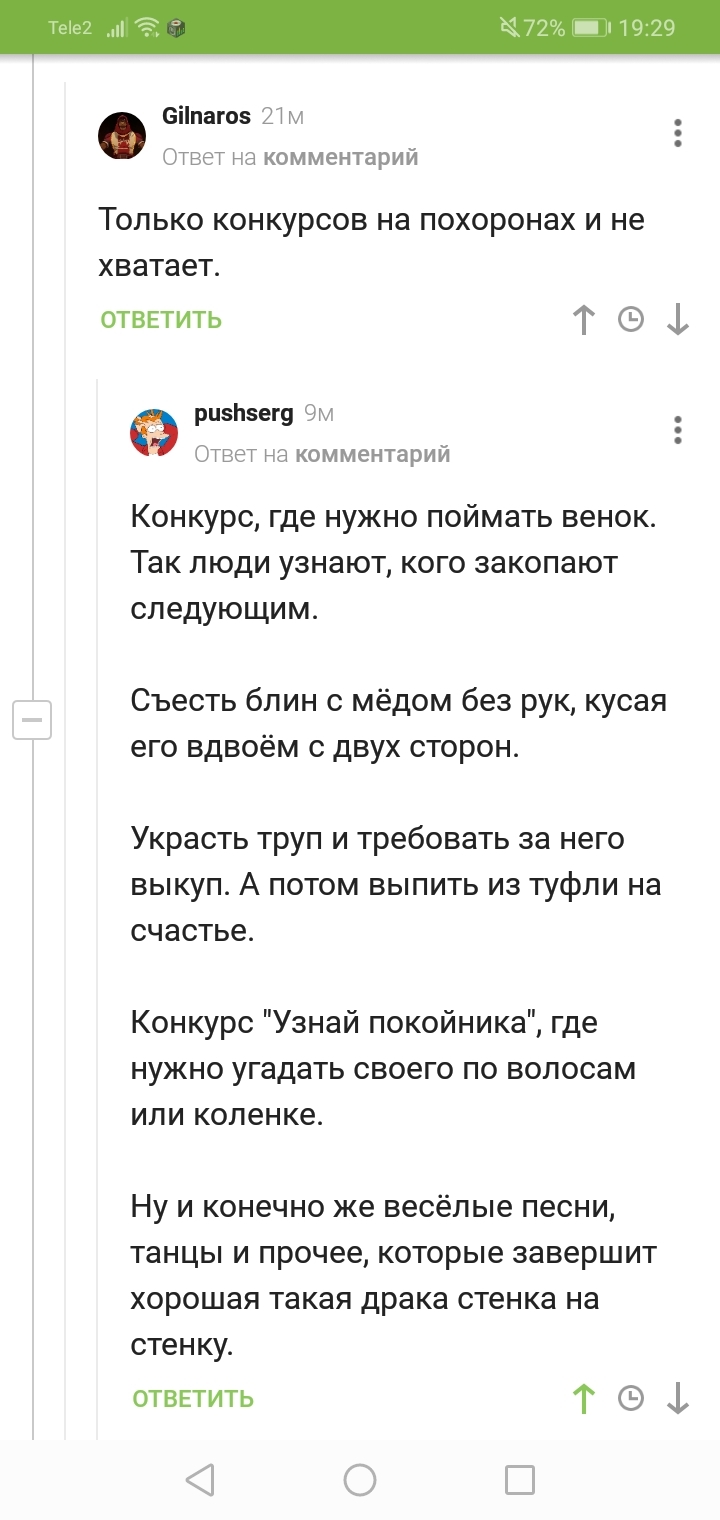Viewport: 720px width, 1520px height.
Task: Open Gilnaros profile avatar
Action: click(x=122, y=135)
